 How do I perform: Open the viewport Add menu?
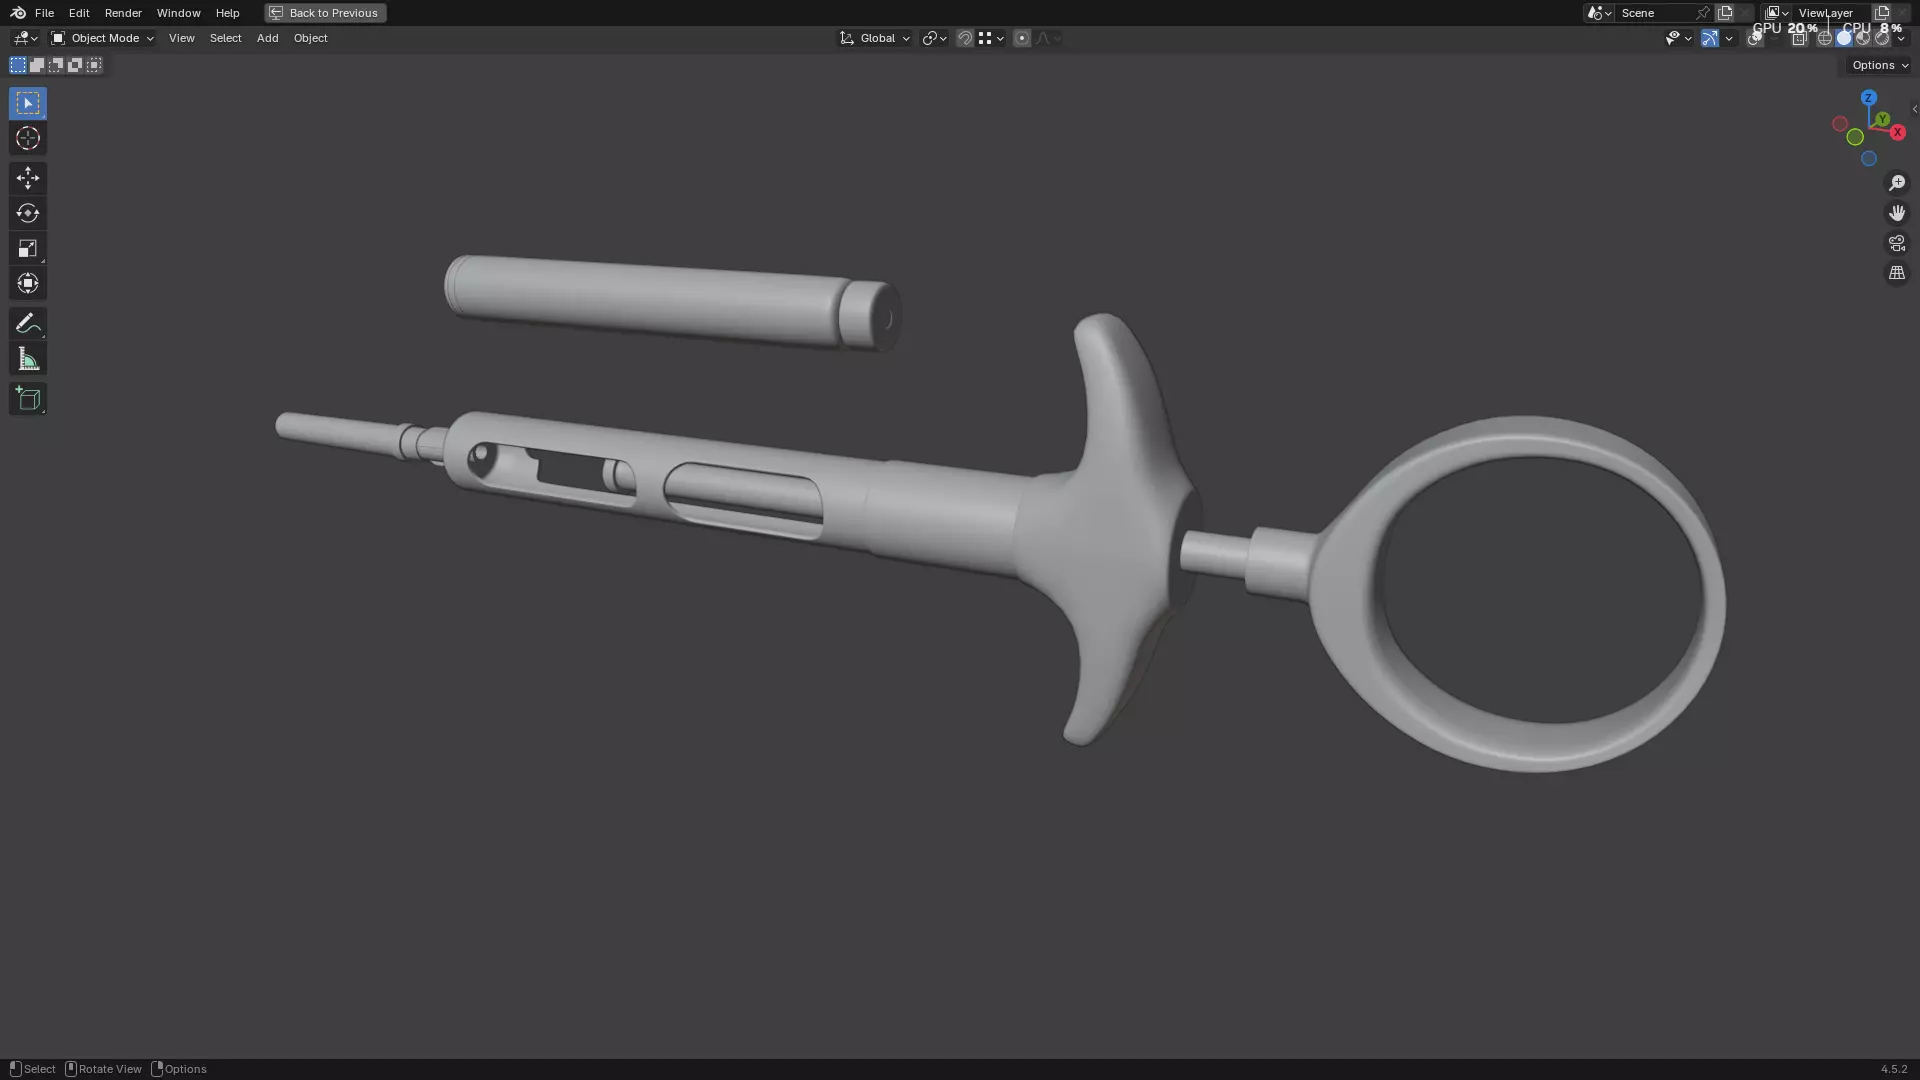[x=267, y=38]
